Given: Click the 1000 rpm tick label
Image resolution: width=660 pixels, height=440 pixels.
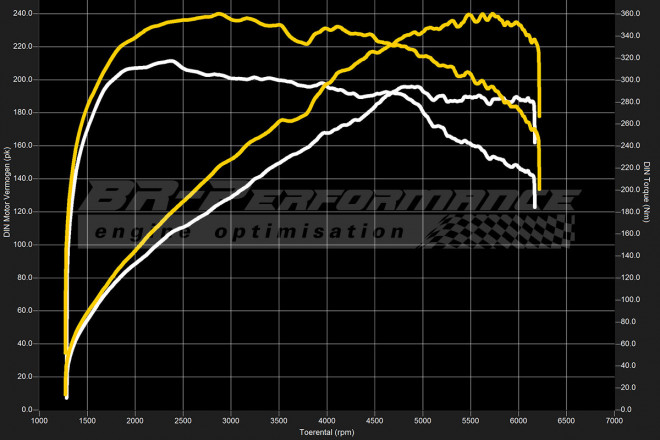Looking at the screenshot, I should click(39, 420).
